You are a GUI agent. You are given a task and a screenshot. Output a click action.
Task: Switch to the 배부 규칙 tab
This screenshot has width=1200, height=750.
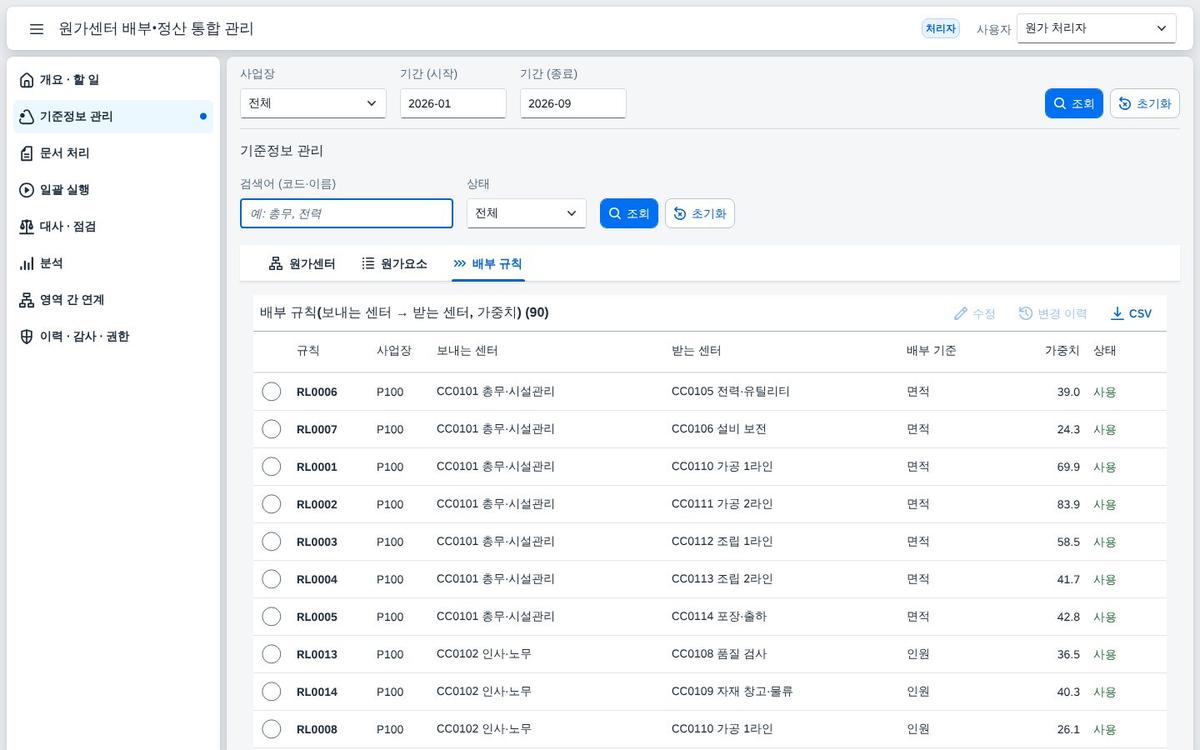[487, 264]
